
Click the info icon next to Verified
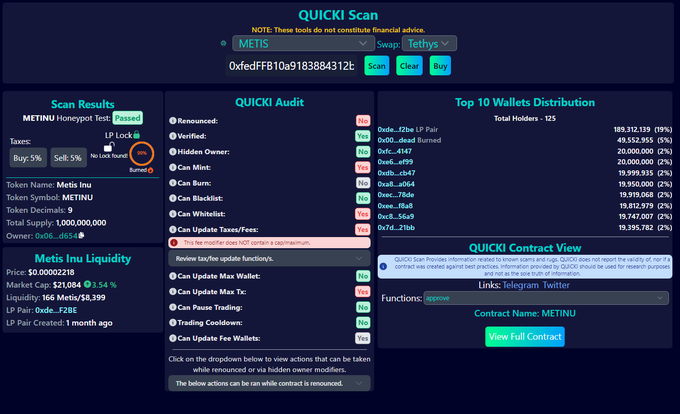click(173, 136)
